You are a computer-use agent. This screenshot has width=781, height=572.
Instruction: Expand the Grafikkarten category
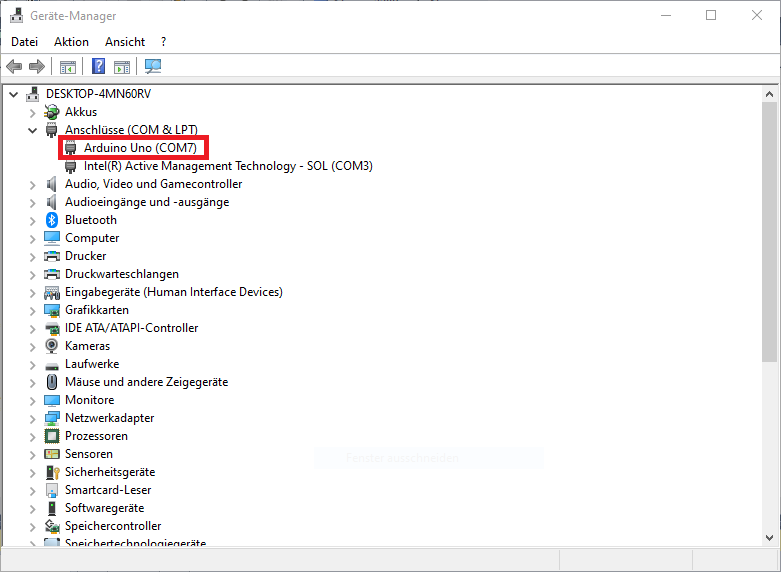(x=33, y=311)
